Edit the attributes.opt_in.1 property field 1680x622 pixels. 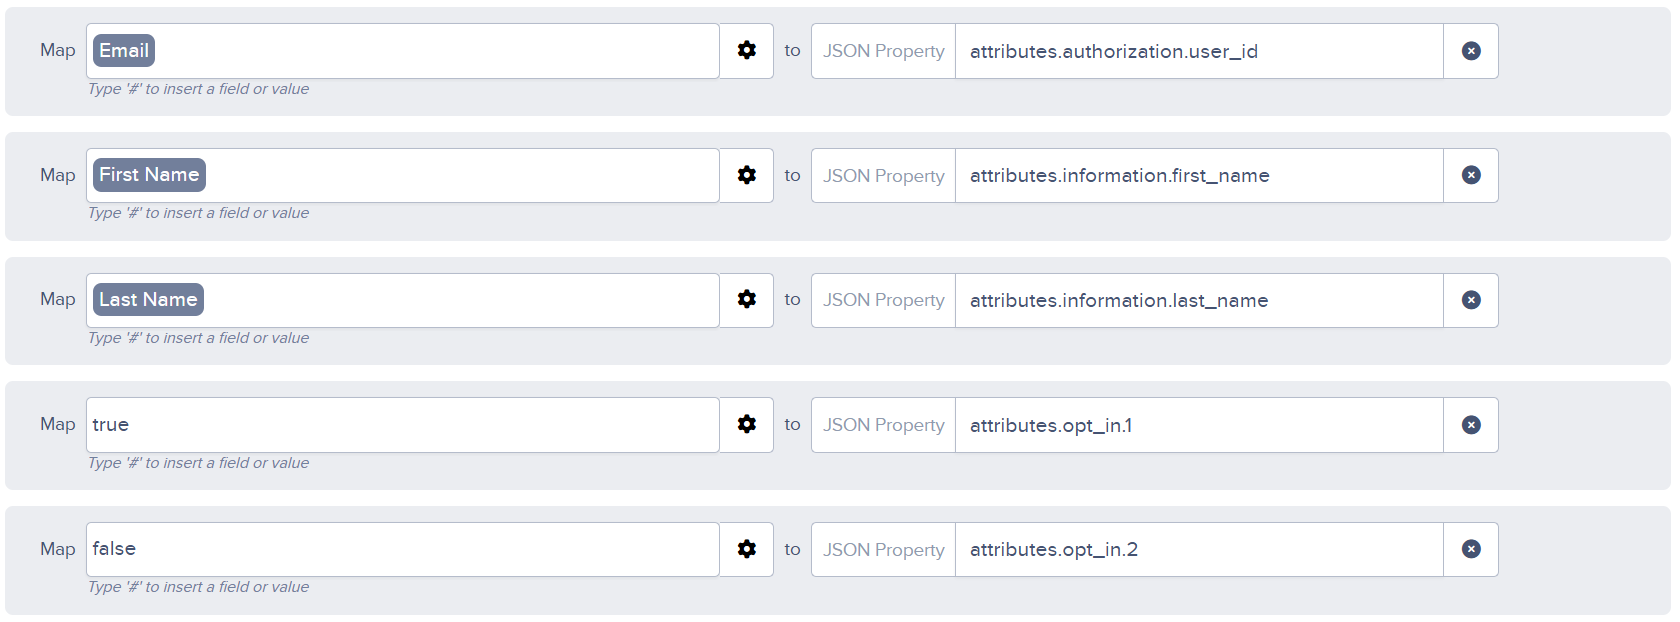(x=1199, y=425)
